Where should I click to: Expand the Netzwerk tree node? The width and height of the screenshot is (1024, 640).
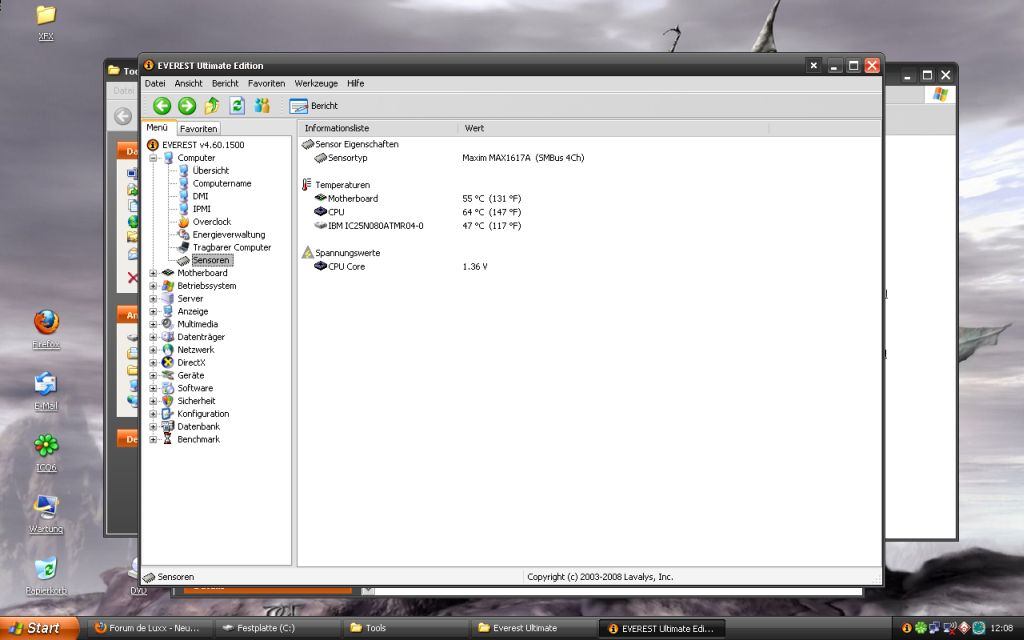tap(153, 350)
